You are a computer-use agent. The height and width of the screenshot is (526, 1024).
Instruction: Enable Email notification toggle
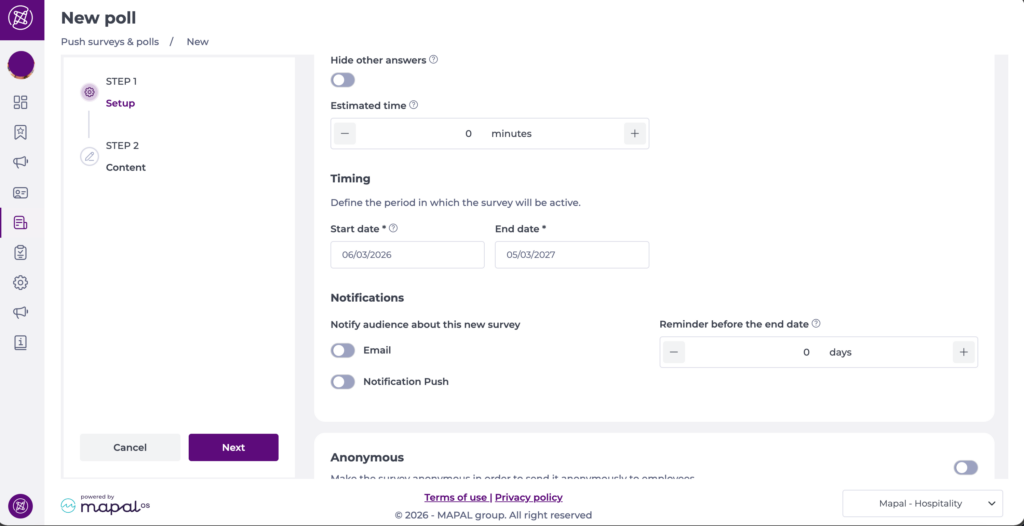343,350
